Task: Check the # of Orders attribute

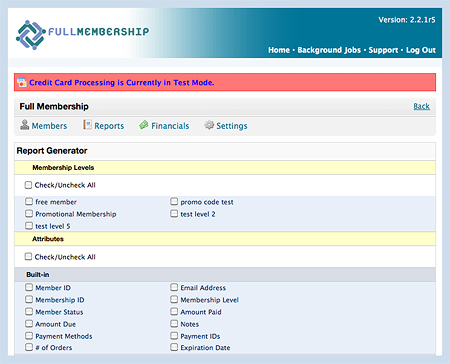Action: click(x=29, y=347)
